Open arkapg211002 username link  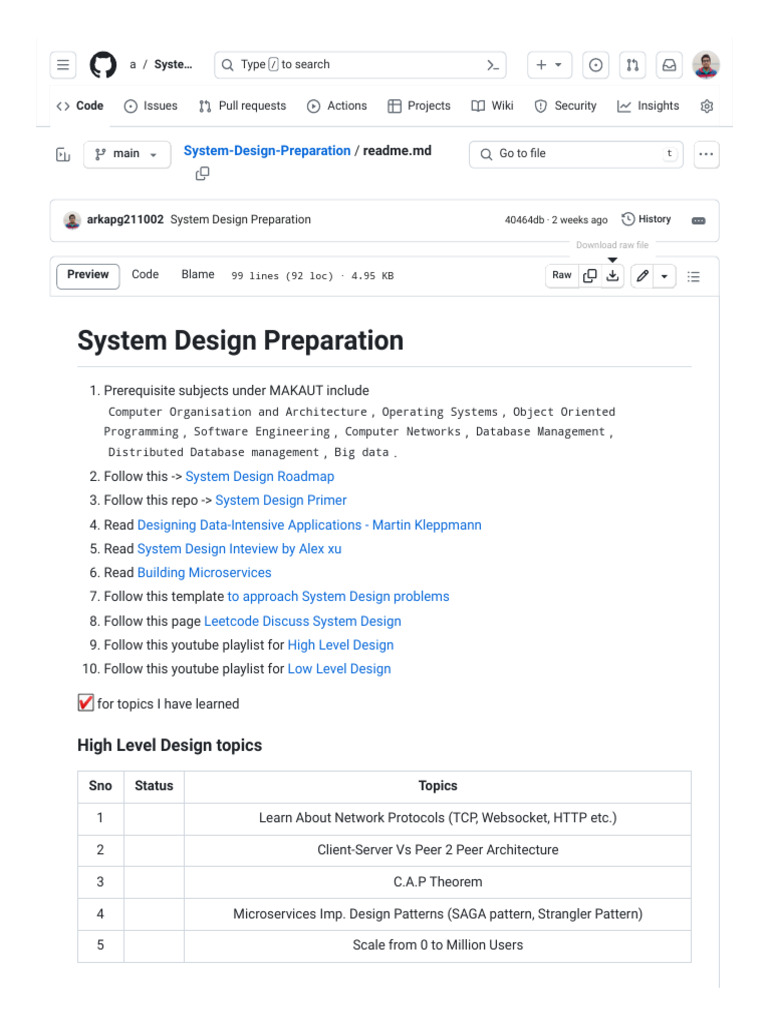click(125, 220)
